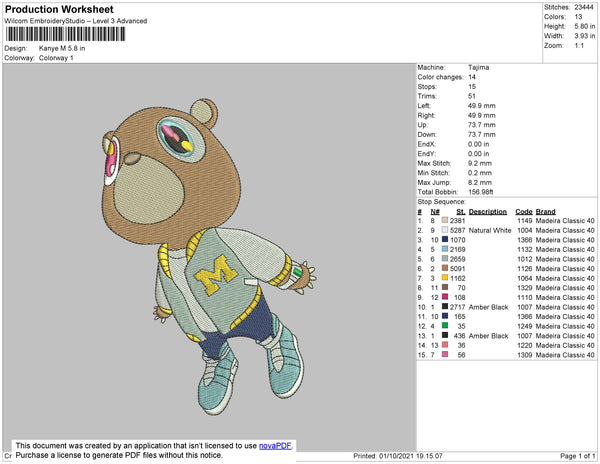600x464 pixels.
Task: Click the Min Stitch value 0.2 mm
Action: coord(479,173)
